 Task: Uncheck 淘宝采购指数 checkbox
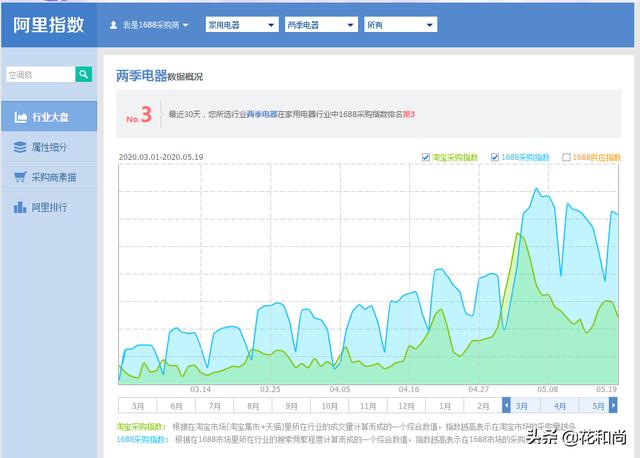click(425, 157)
